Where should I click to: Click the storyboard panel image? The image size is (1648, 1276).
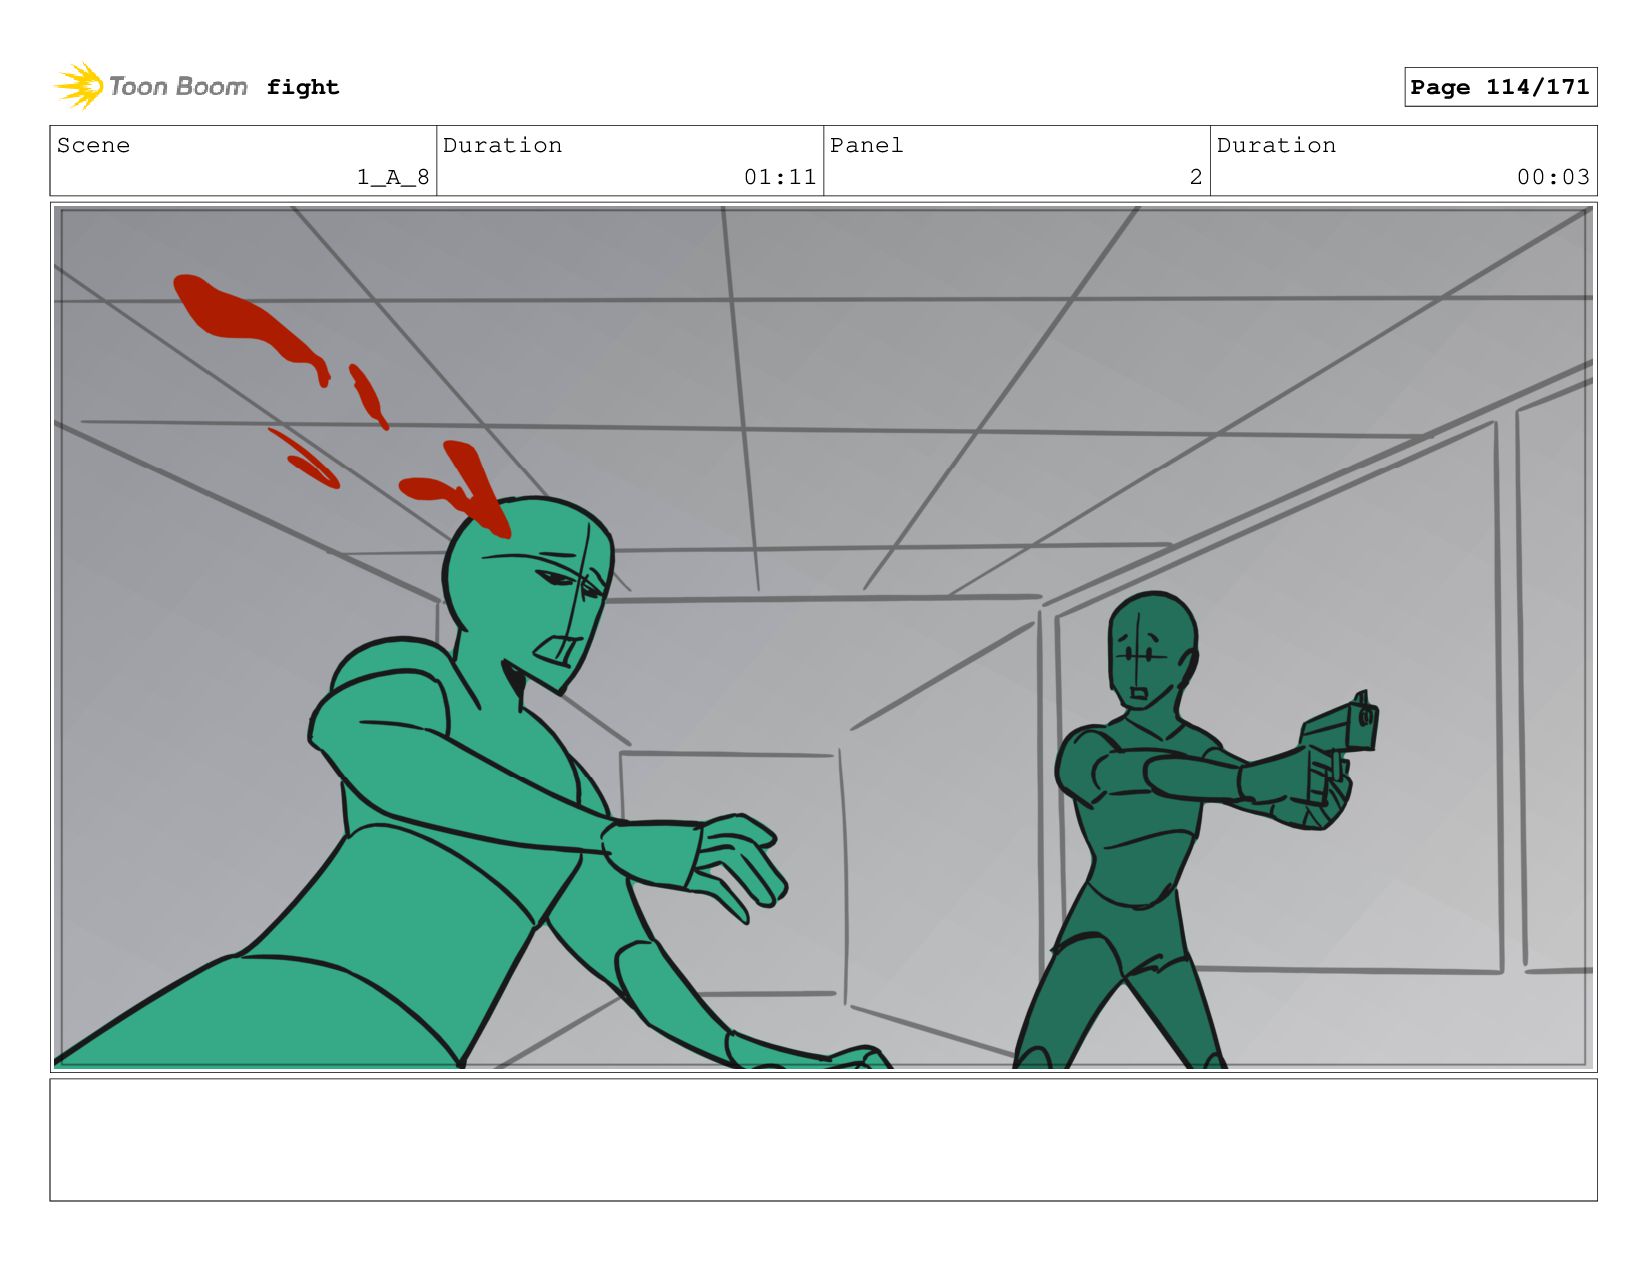823,637
